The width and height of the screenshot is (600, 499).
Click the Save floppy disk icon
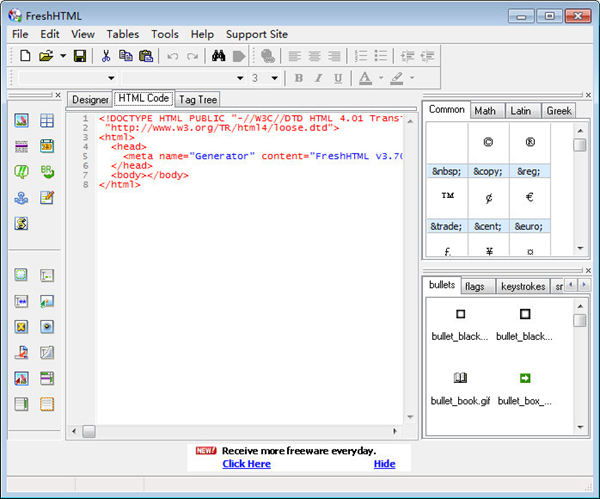[79, 56]
